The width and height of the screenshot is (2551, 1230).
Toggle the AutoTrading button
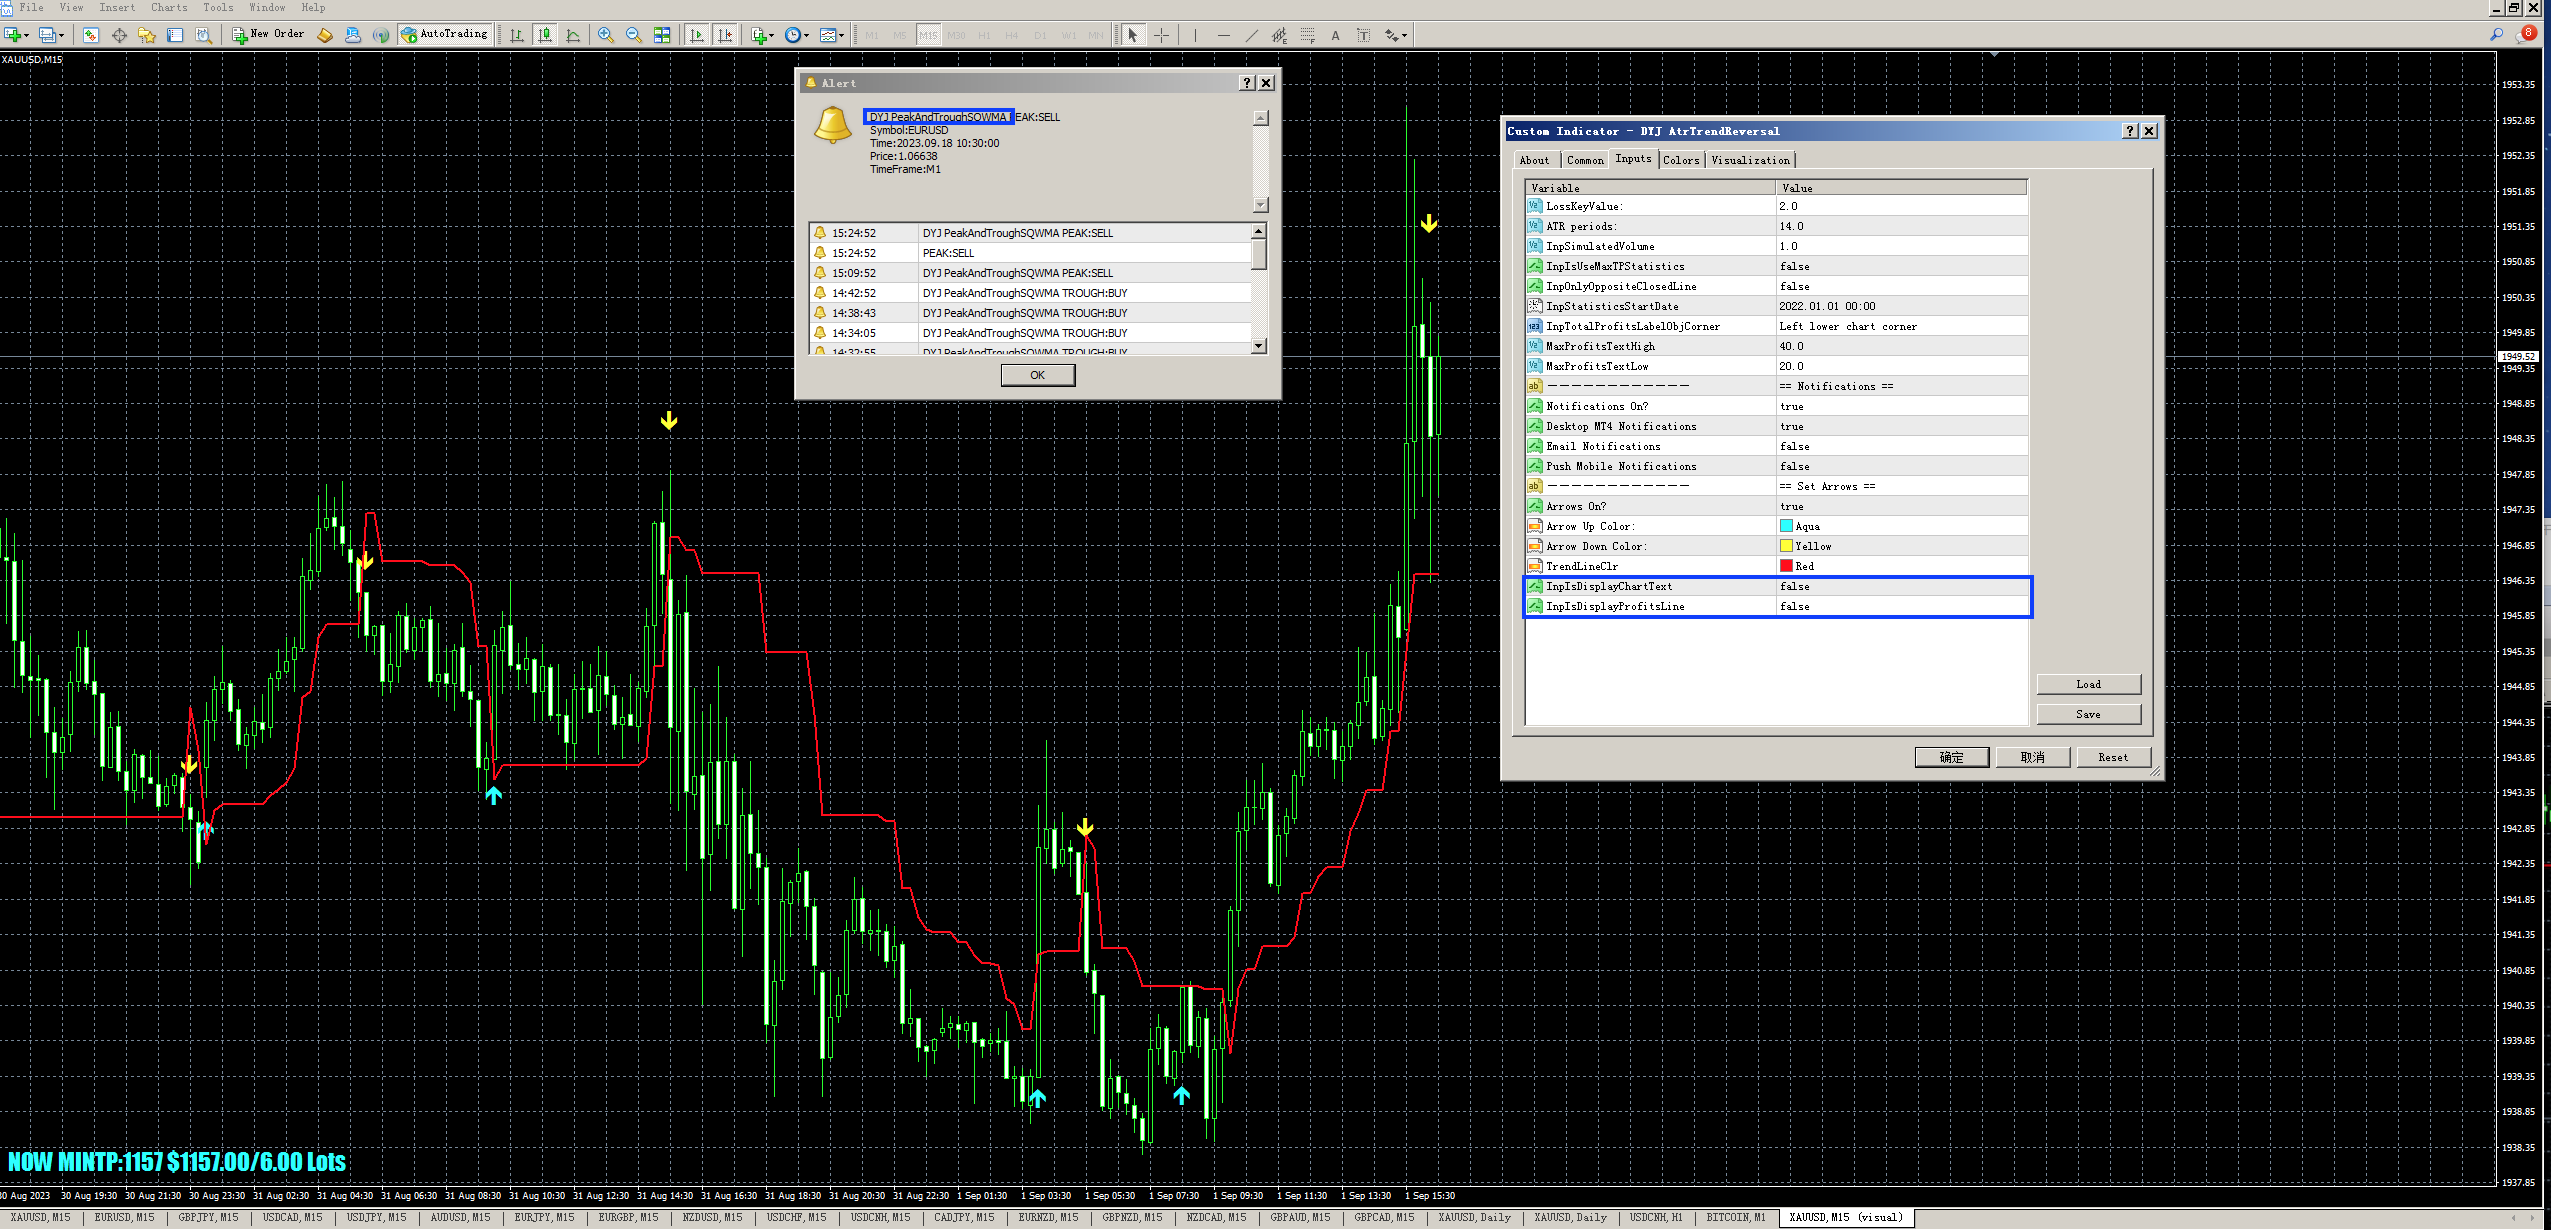445,35
